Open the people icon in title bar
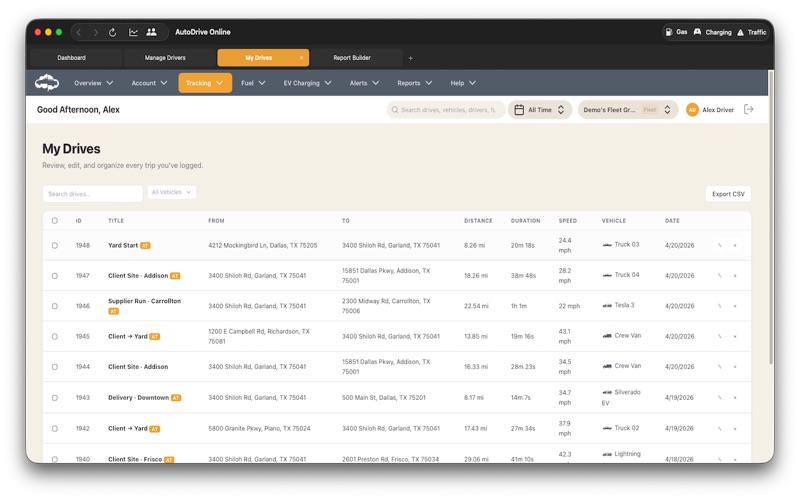 (152, 32)
